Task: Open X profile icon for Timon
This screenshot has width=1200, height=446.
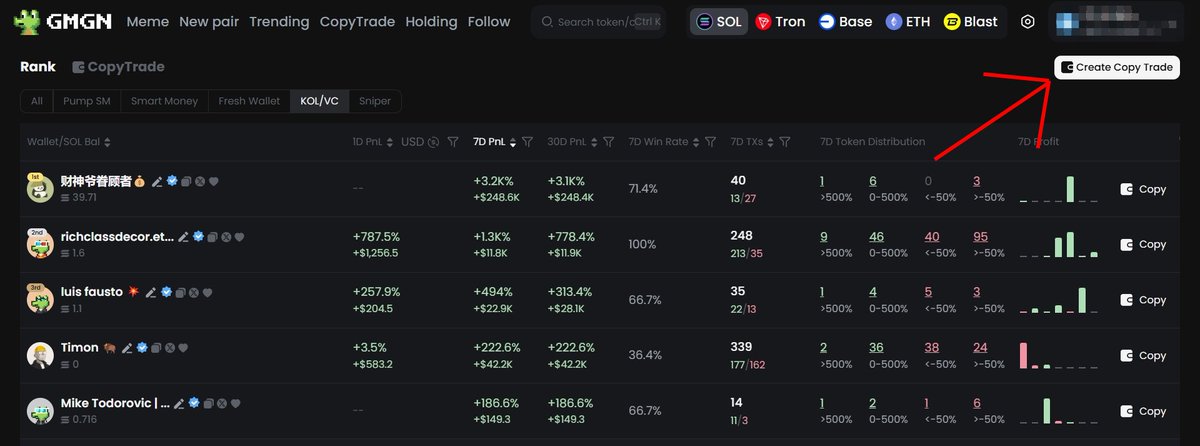Action: point(170,347)
